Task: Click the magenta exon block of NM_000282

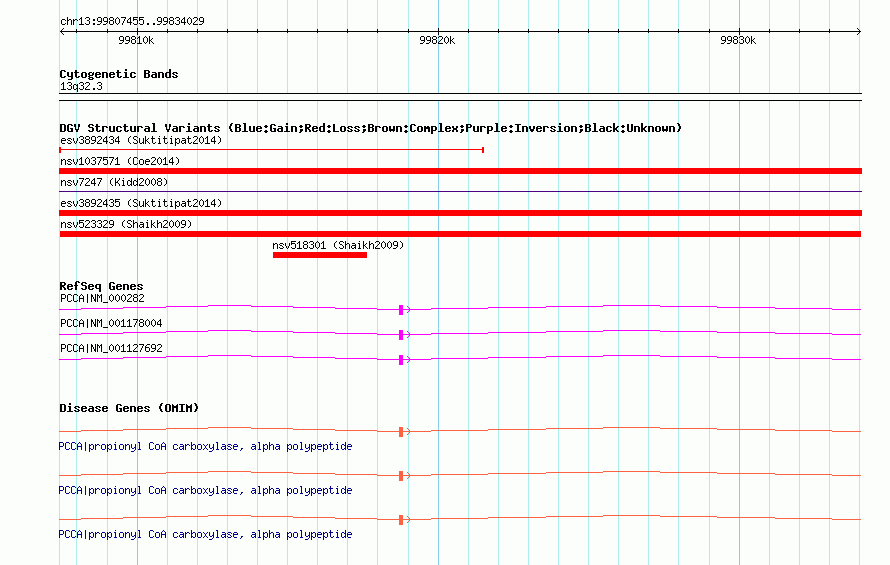Action: pyautogui.click(x=401, y=309)
